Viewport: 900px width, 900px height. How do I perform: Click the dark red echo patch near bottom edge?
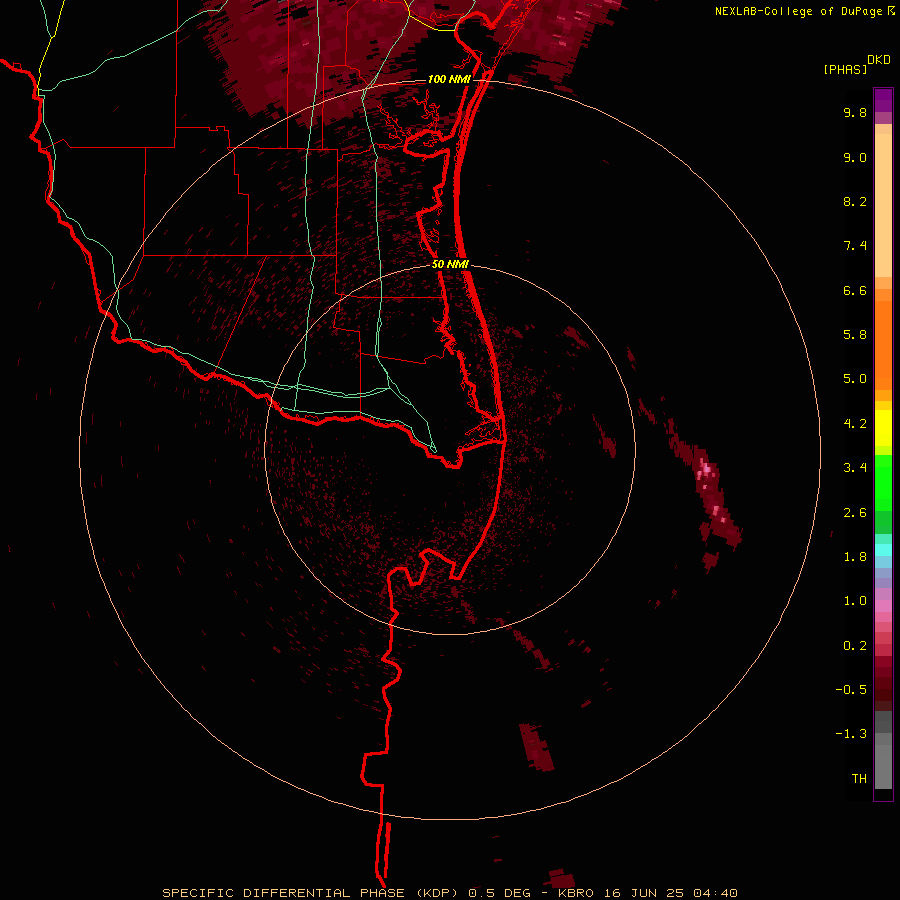pyautogui.click(x=561, y=879)
